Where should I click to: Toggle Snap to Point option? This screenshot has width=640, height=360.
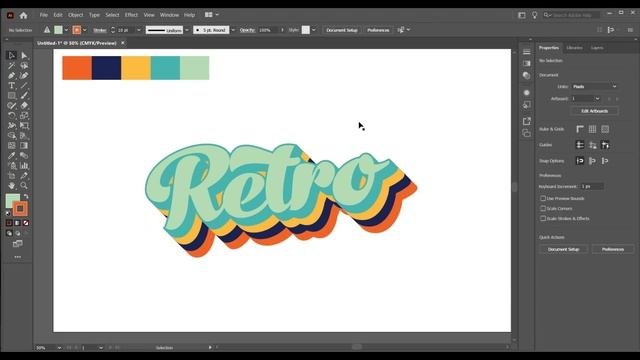580,161
